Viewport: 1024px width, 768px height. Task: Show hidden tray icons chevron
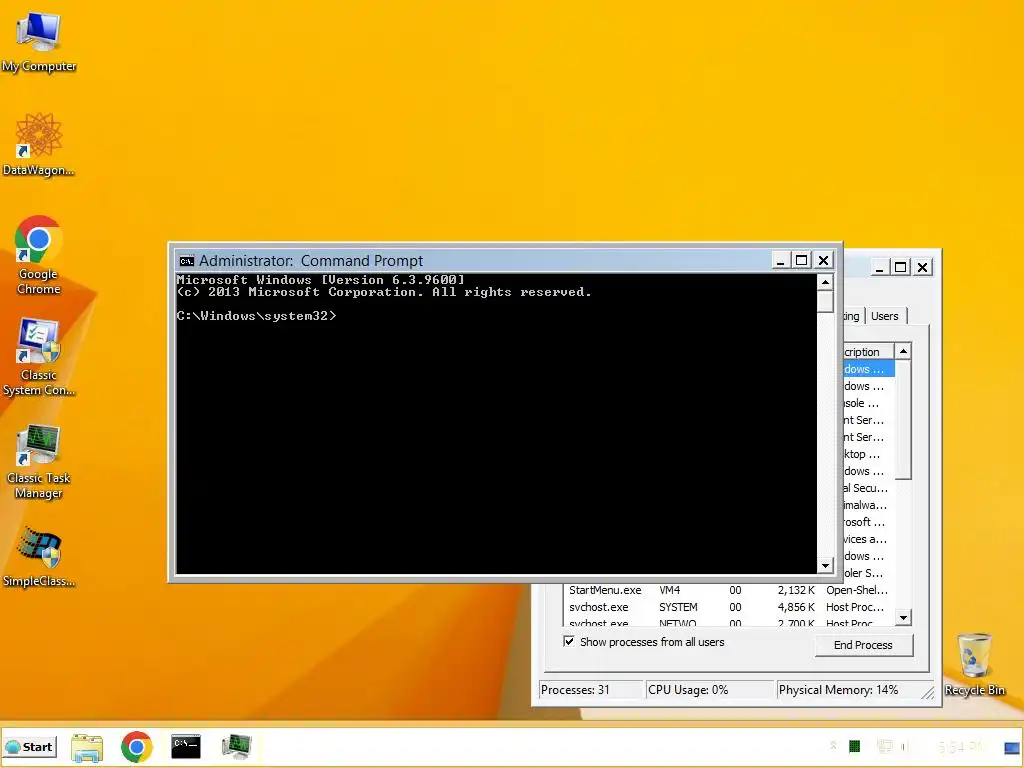coord(833,746)
